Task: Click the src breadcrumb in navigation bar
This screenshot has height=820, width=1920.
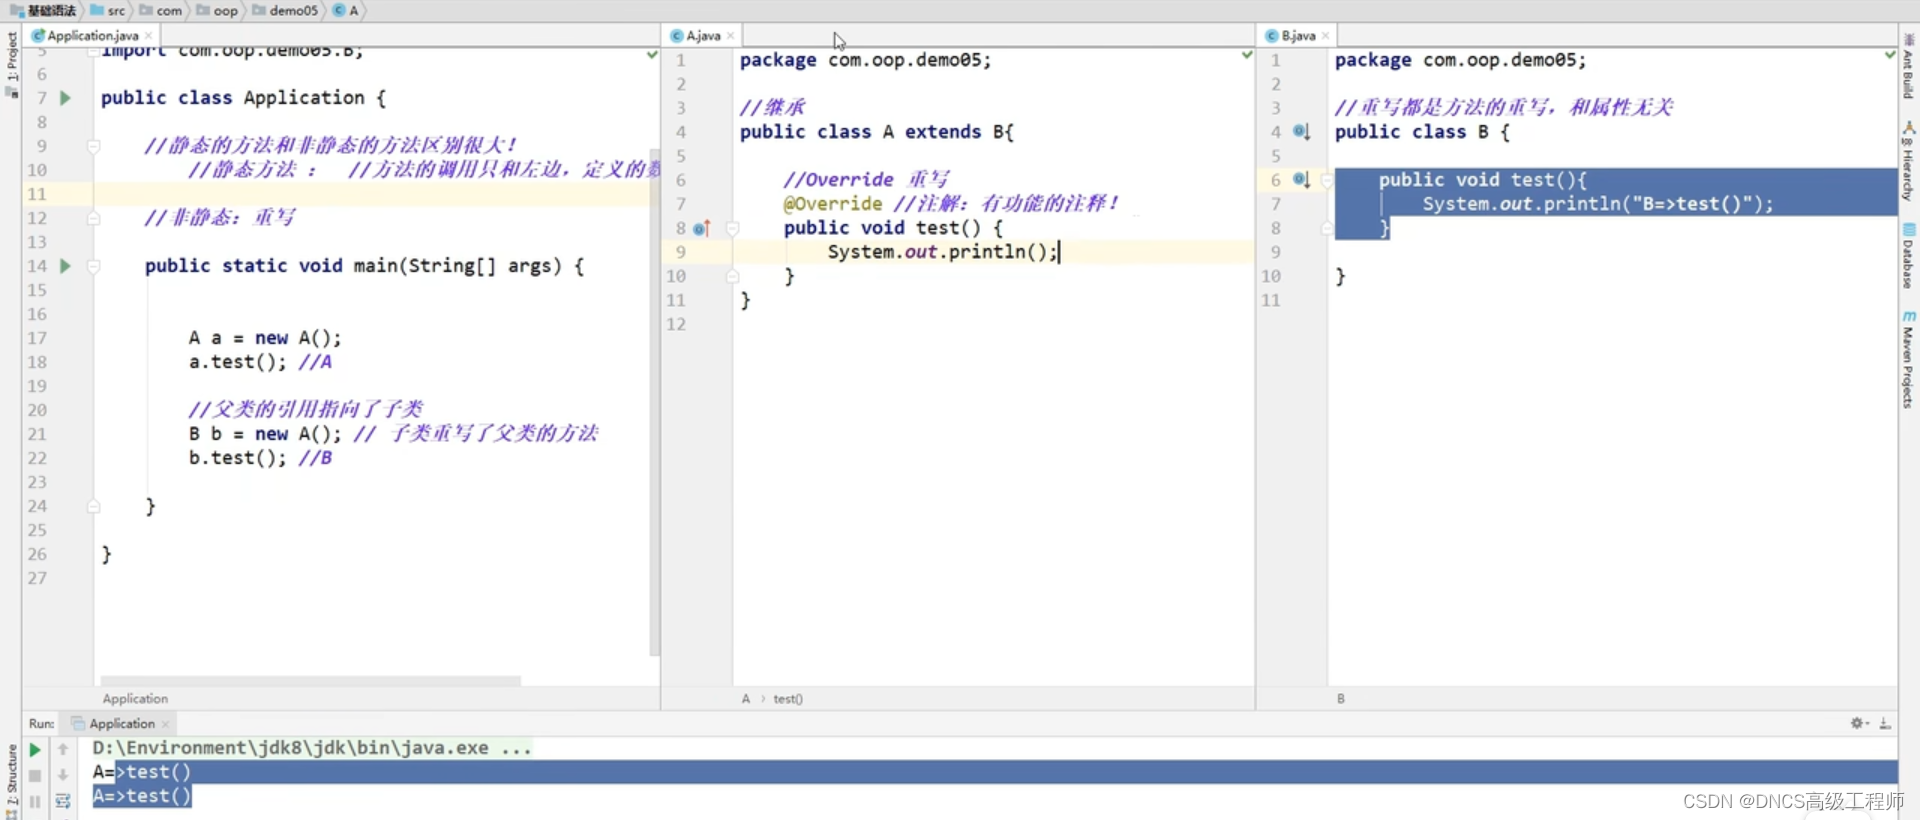Action: point(108,10)
